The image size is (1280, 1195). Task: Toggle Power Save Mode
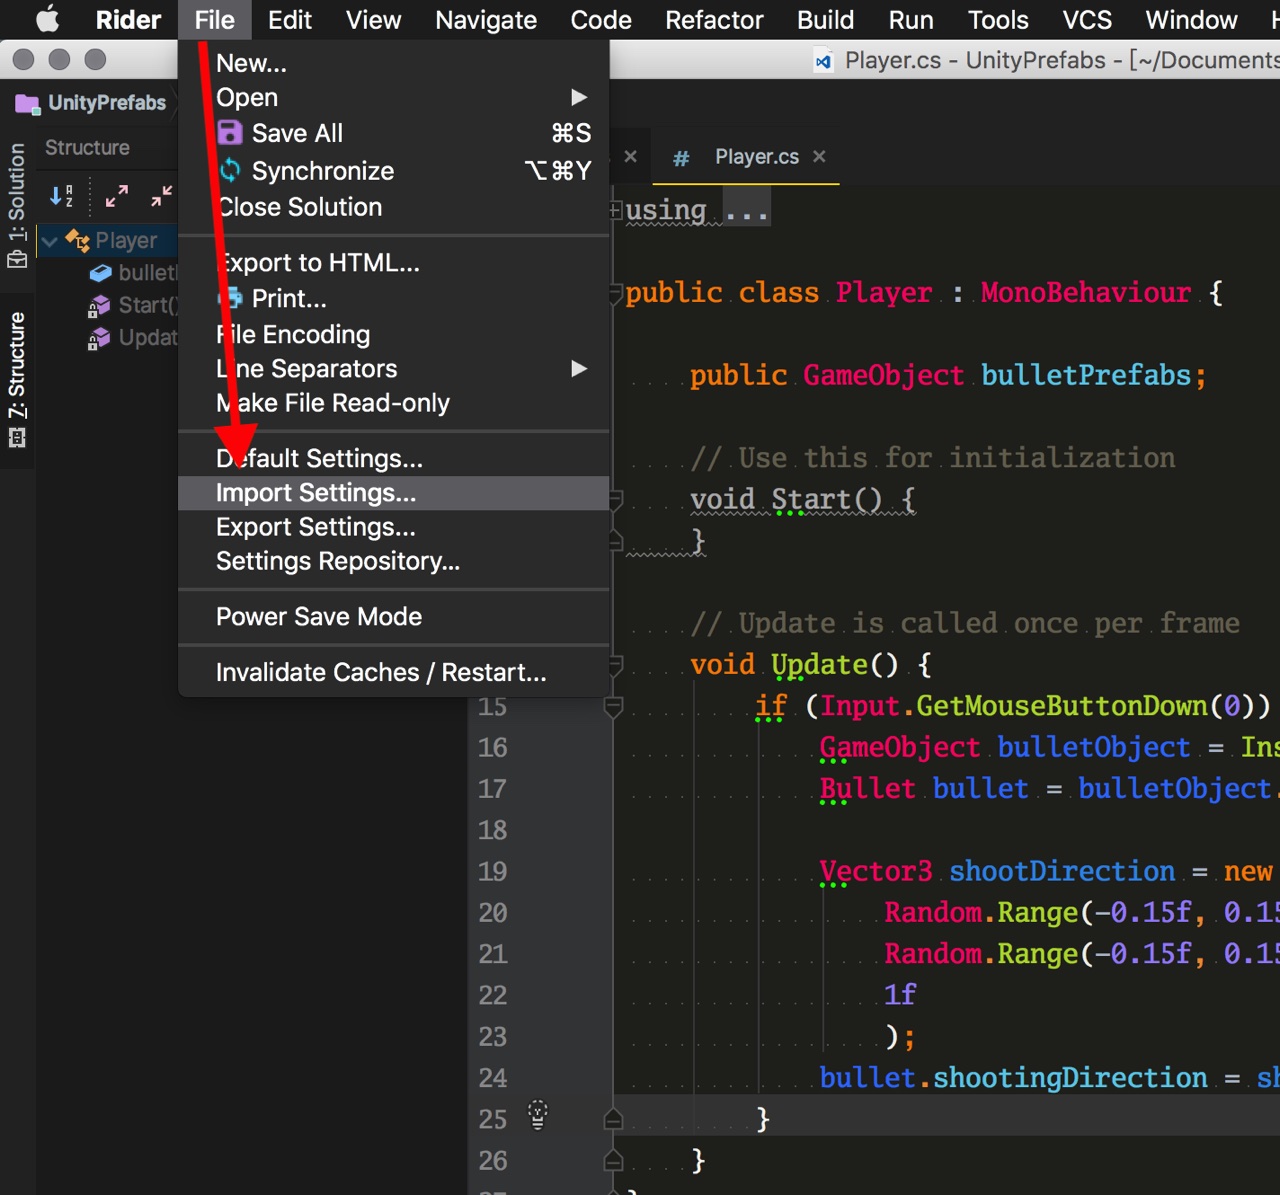point(319,616)
